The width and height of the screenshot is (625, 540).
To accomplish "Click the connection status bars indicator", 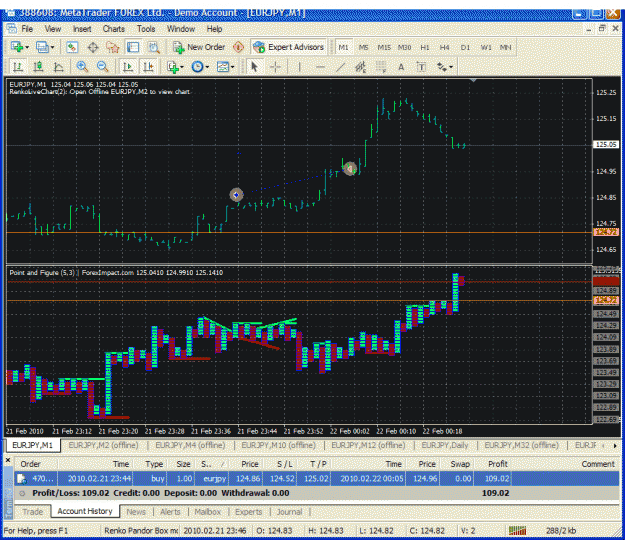I will [517, 530].
